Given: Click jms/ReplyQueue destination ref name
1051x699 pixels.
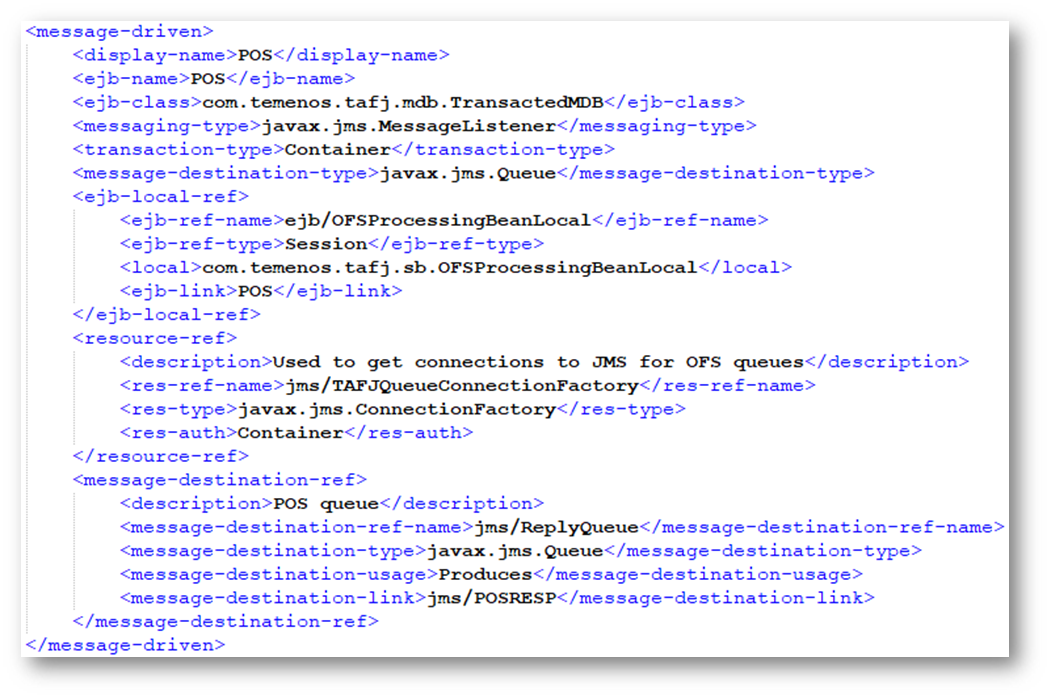Looking at the screenshot, I should tap(555, 527).
